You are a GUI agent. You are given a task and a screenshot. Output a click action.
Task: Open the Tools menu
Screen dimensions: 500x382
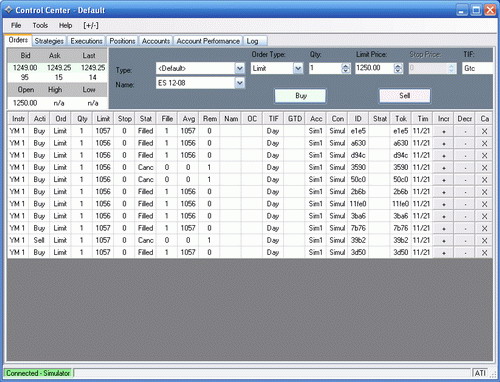click(40, 25)
